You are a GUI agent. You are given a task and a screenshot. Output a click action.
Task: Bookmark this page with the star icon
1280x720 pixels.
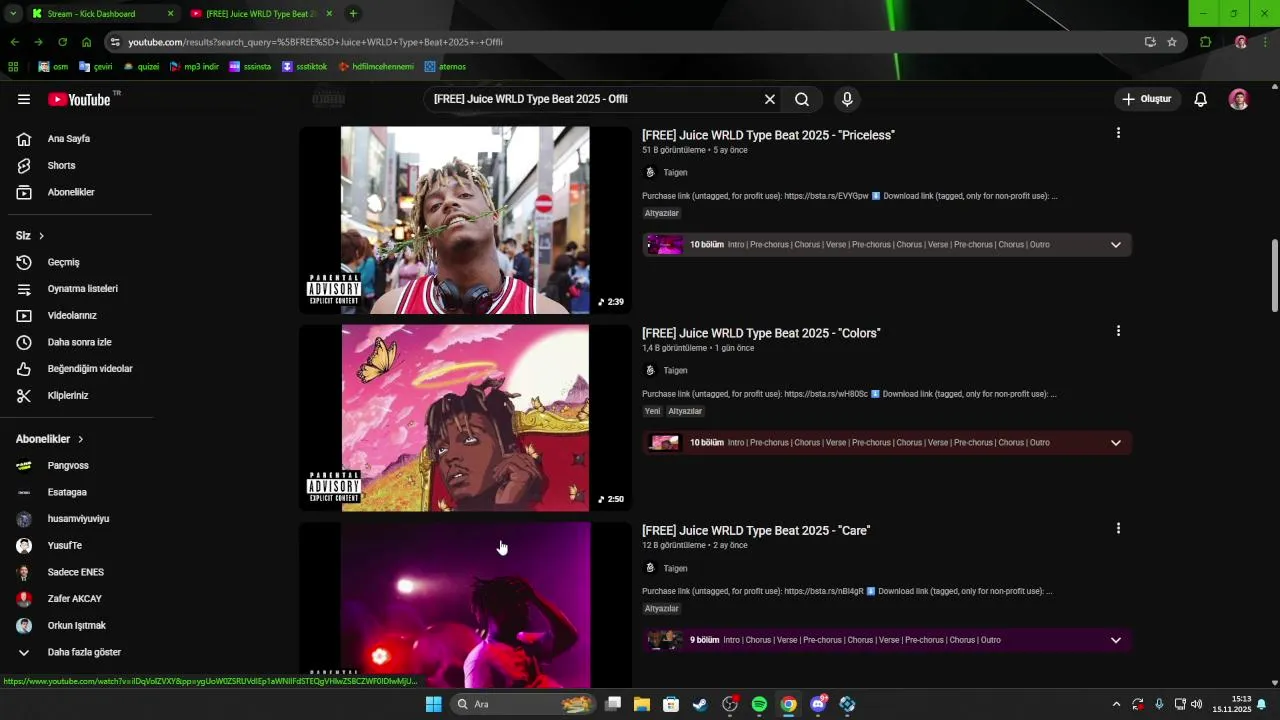point(1172,42)
